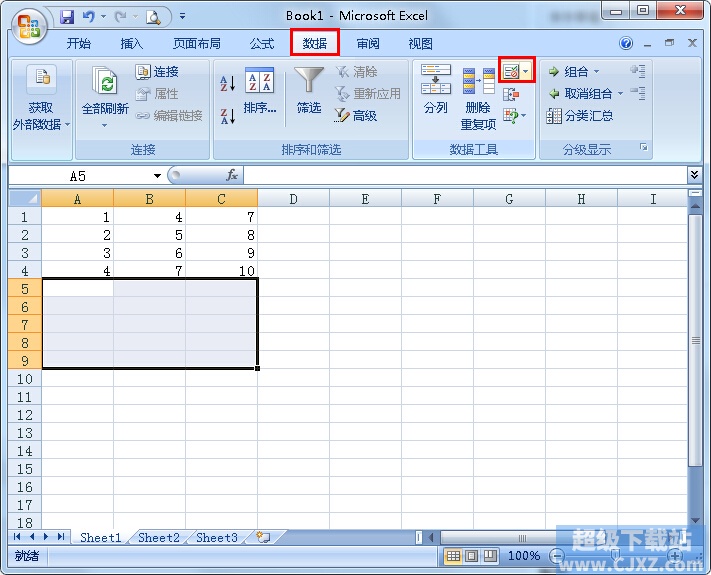Open the 公式 ribbon tab

262,44
